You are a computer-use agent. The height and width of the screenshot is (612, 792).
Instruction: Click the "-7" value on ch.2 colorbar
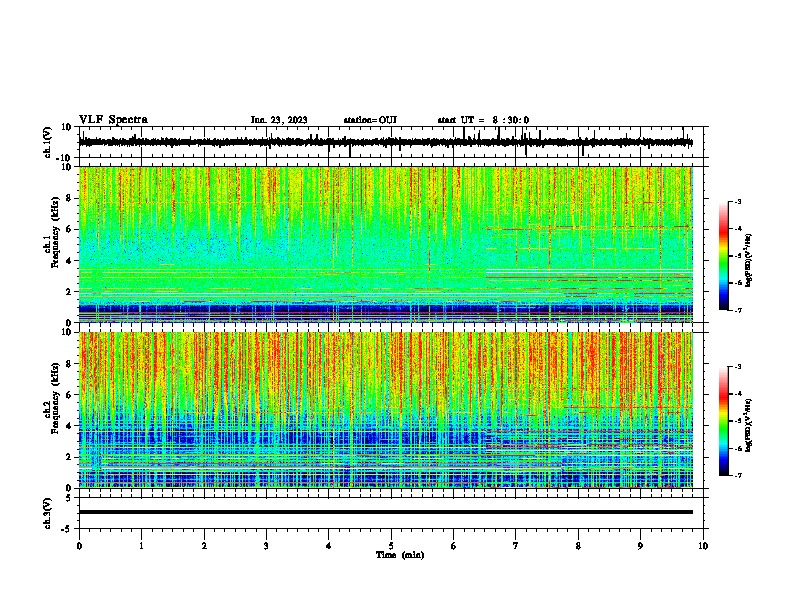(x=737, y=475)
